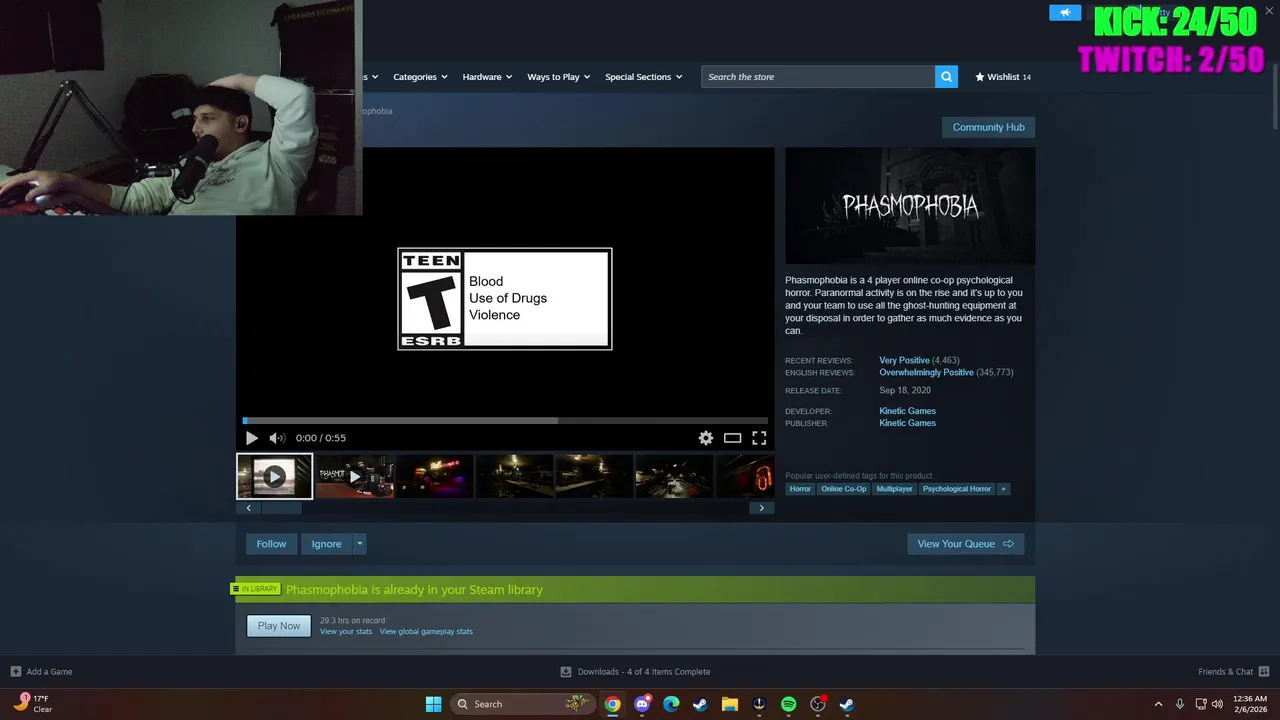Open Google Chrome from taskbar
Image resolution: width=1280 pixels, height=720 pixels.
612,704
